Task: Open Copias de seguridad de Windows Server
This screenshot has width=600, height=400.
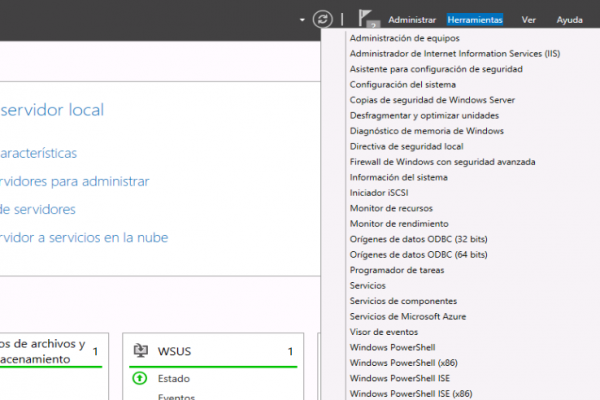Action: (x=432, y=100)
